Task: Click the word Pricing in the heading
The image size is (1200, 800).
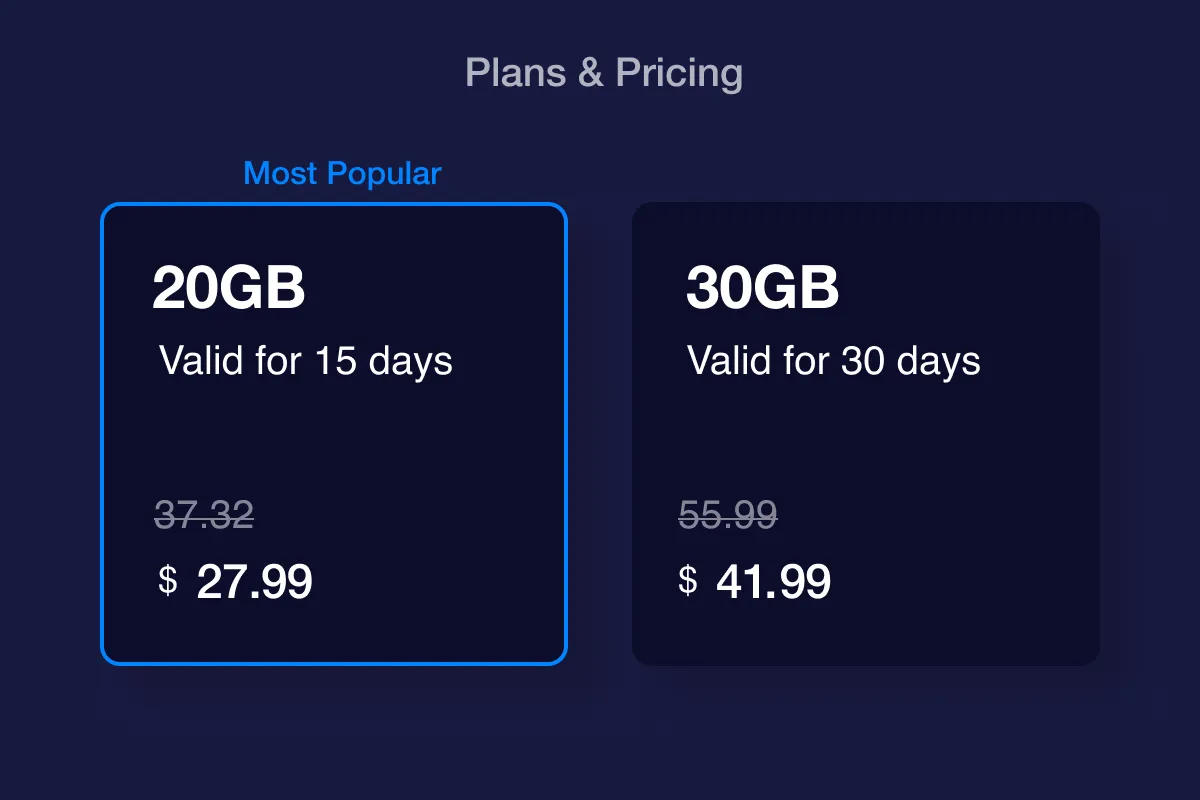Action: click(x=679, y=73)
